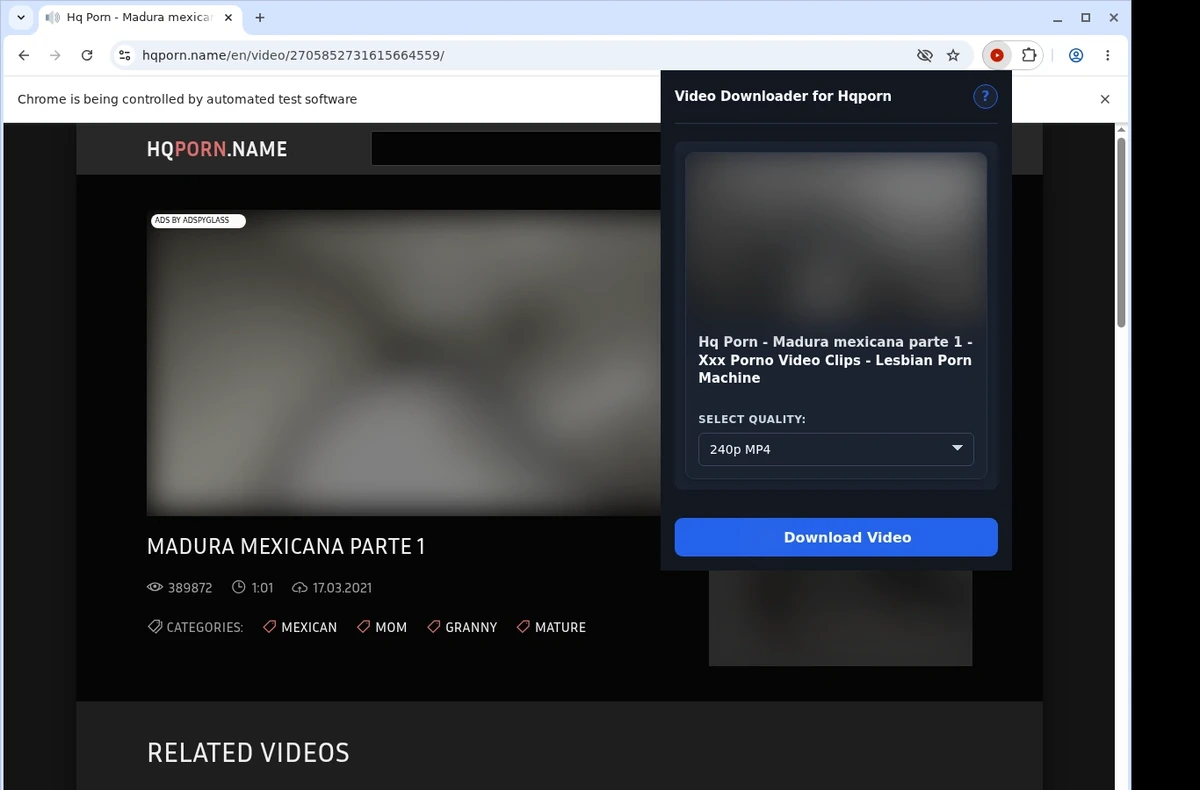Image resolution: width=1200 pixels, height=790 pixels.
Task: Click the page's vertical scrollbar thumb
Action: point(1121,232)
